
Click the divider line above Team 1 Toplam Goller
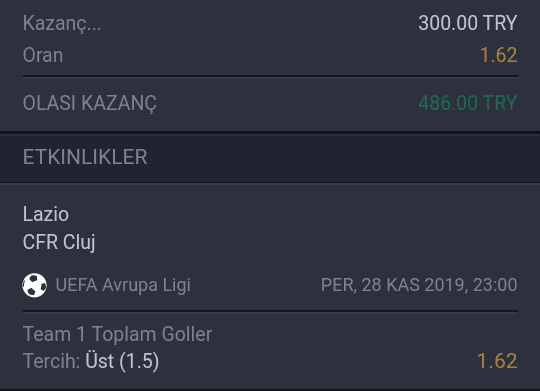coord(270,311)
